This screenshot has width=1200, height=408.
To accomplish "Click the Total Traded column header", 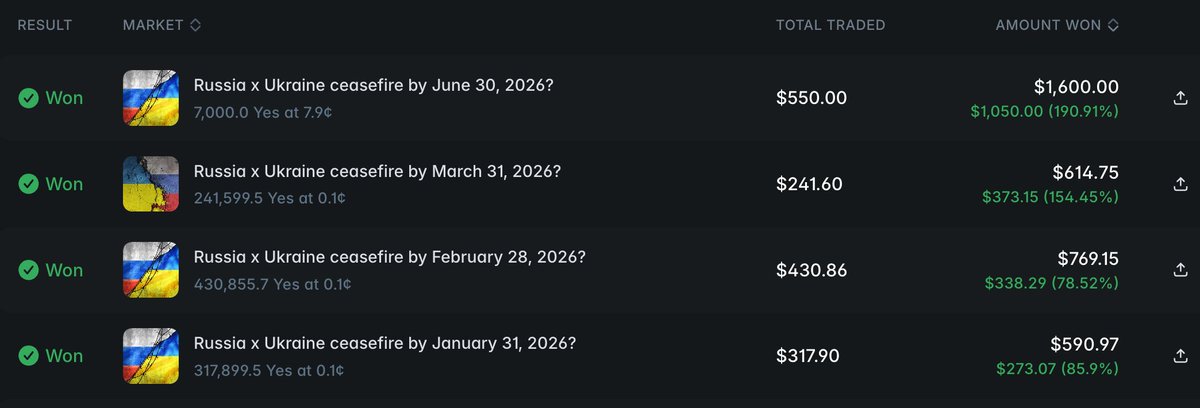I will point(830,25).
